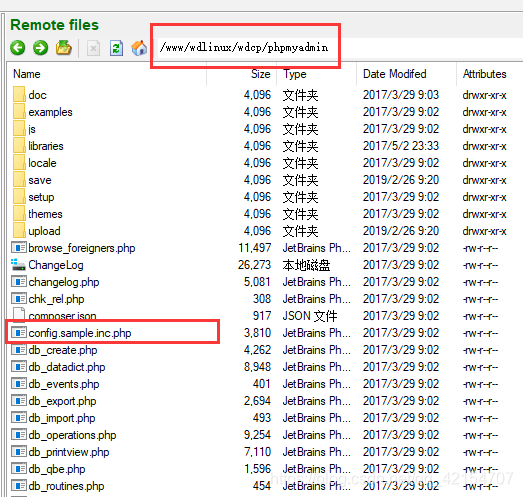Image resolution: width=523 pixels, height=497 pixels.
Task: Click the db_operations.php size 9,254
Action: [257, 435]
